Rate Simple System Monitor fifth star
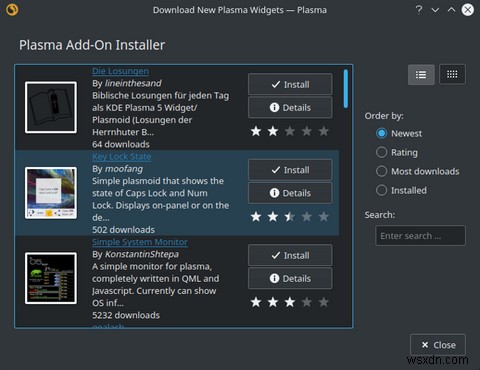Viewport: 480px width, 370px height. point(324,302)
